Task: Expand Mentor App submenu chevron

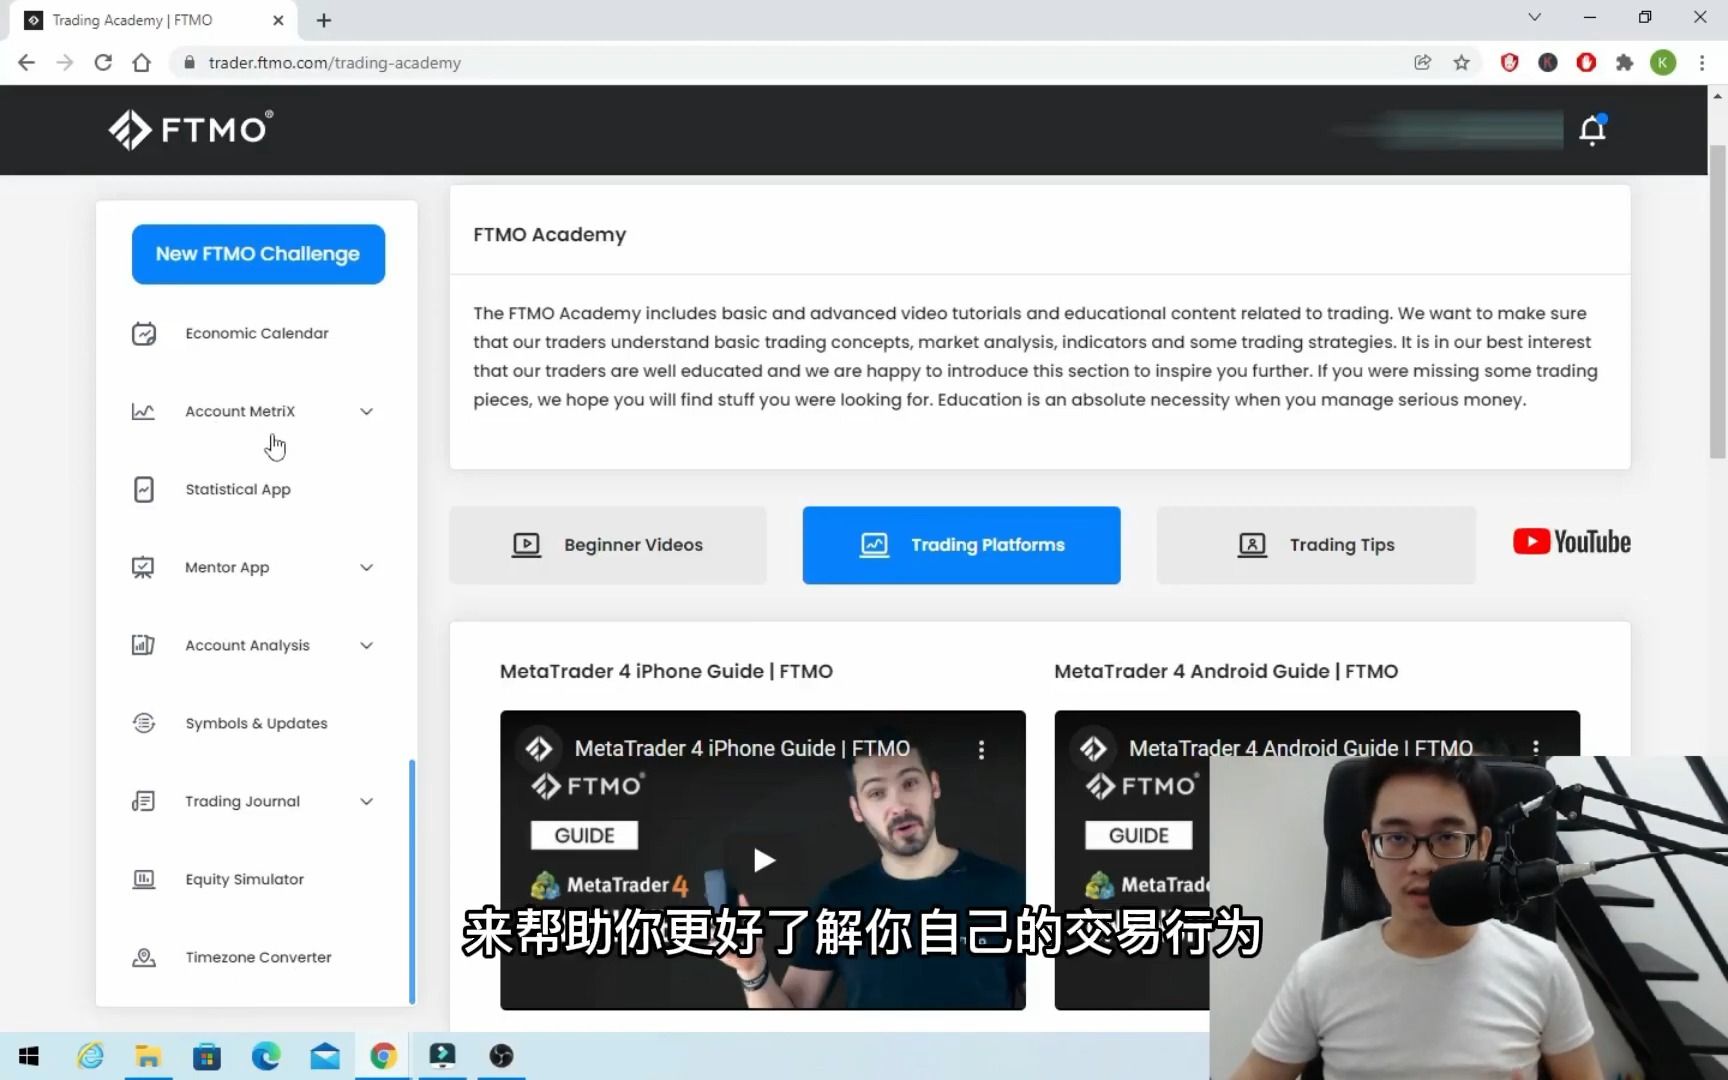Action: pyautogui.click(x=366, y=567)
